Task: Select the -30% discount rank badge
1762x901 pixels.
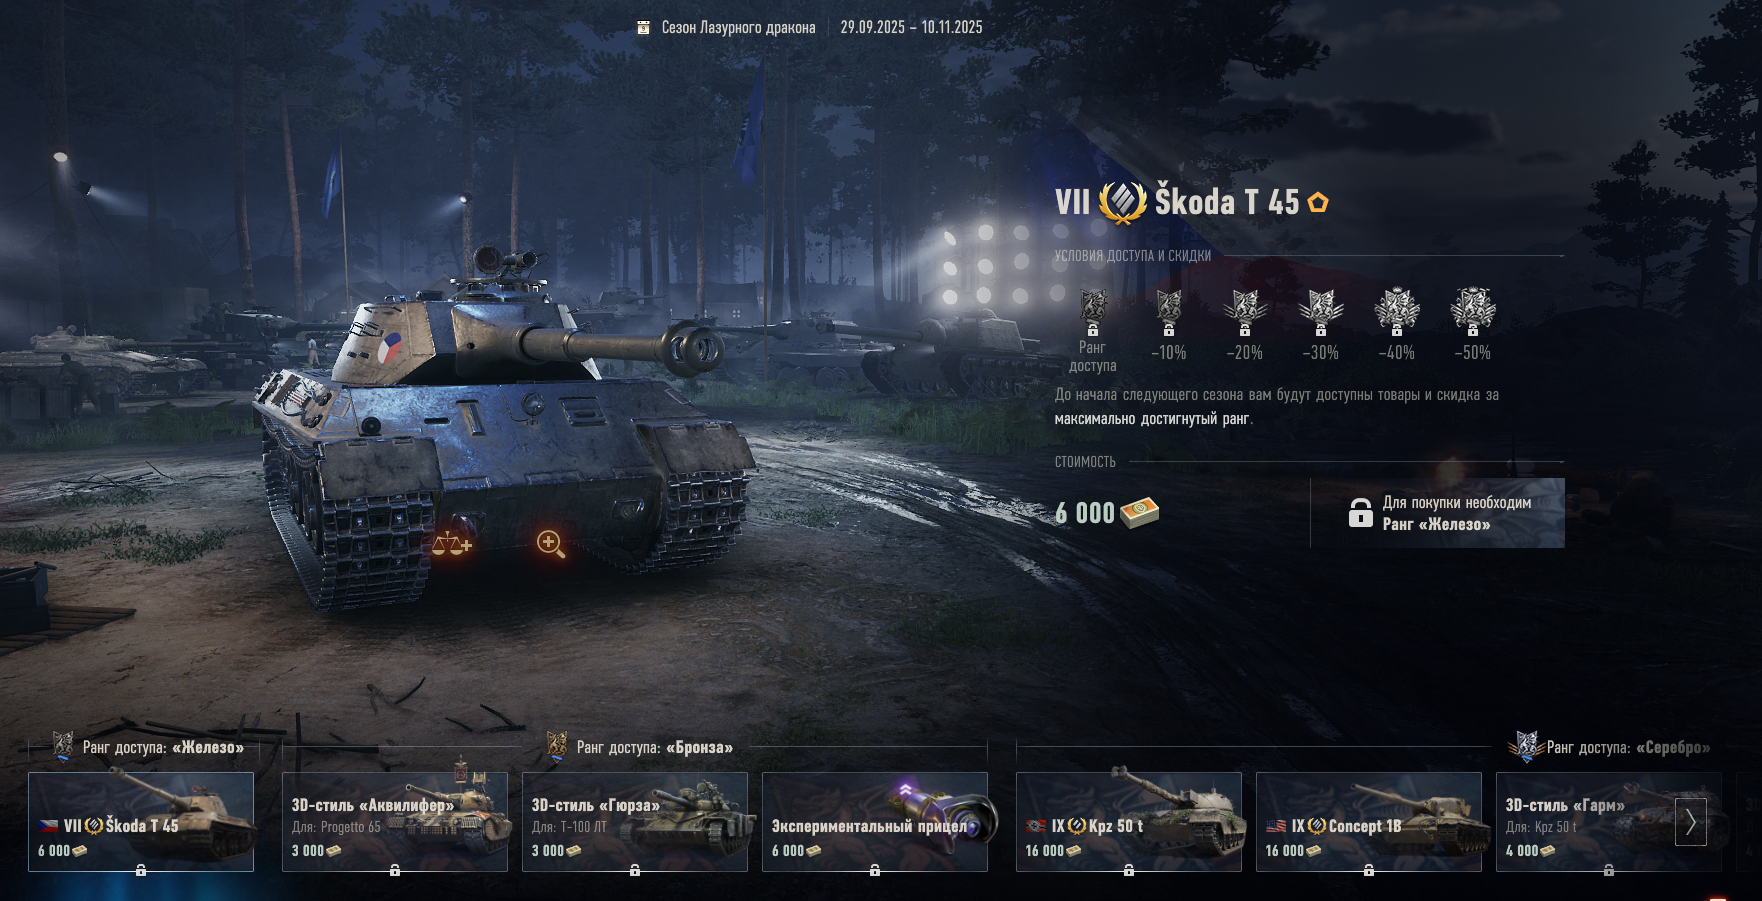Action: point(1321,311)
